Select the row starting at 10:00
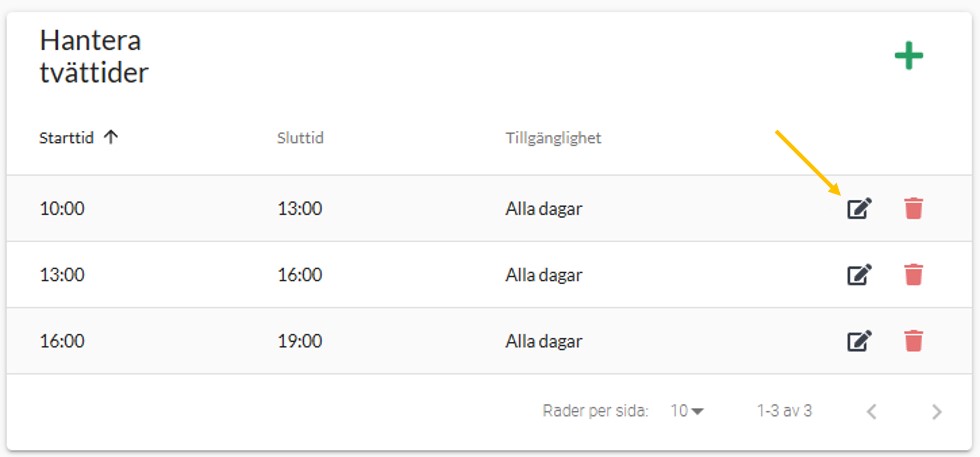The image size is (980, 457). click(60, 209)
